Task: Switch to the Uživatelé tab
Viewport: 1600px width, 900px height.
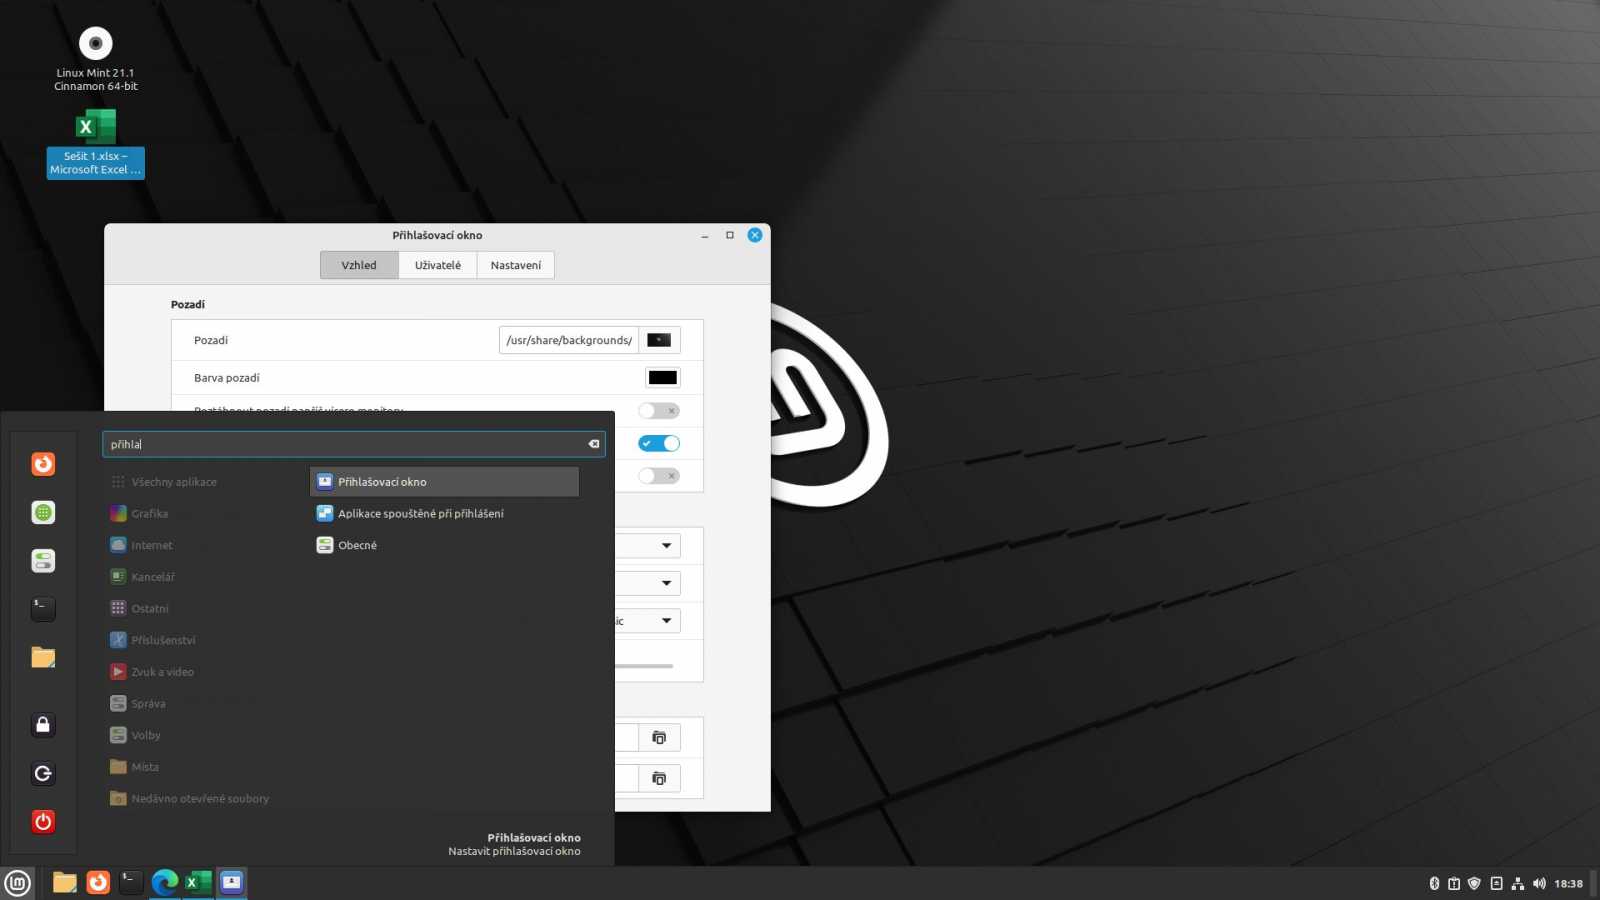Action: 438,265
